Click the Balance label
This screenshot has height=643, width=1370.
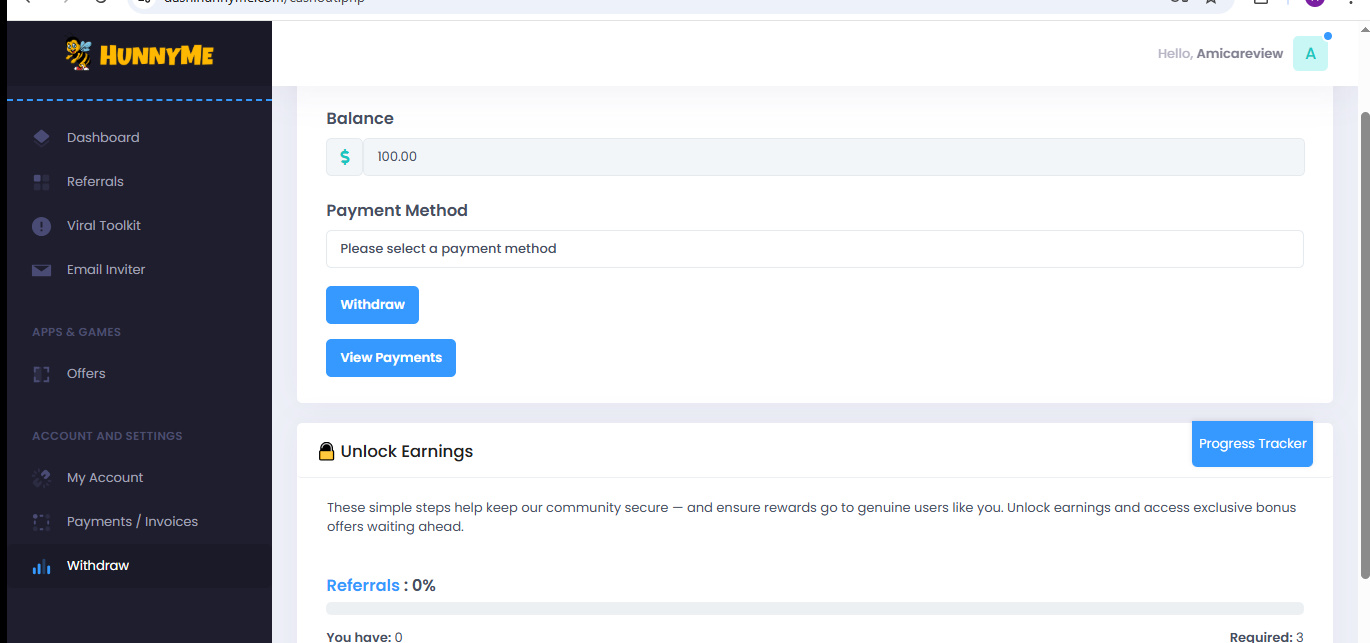(360, 118)
